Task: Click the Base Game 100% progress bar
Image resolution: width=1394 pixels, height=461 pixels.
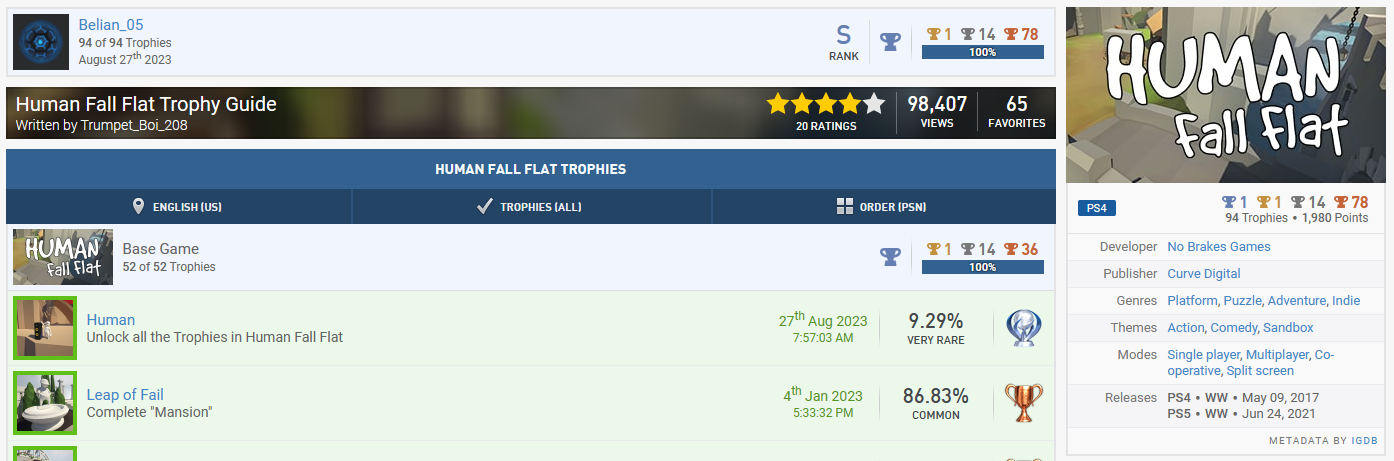Action: (x=982, y=268)
